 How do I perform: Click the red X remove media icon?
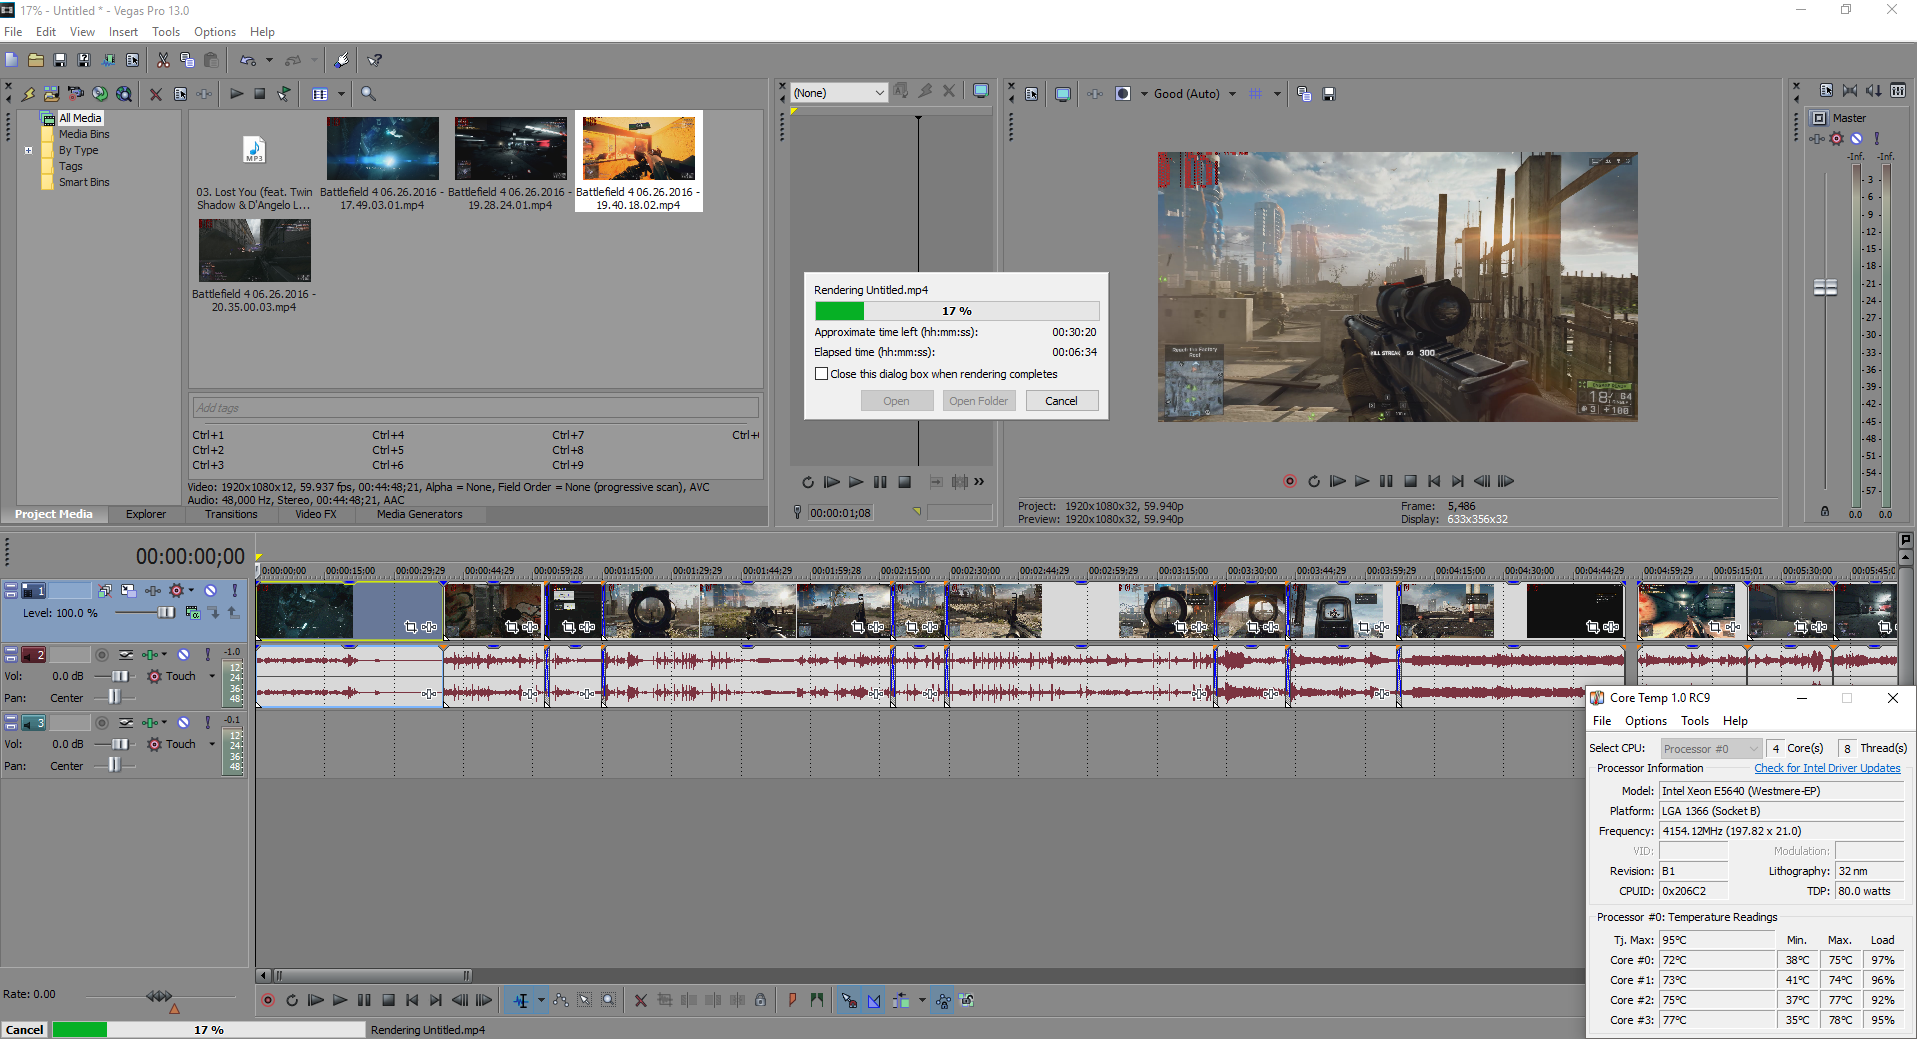156,94
